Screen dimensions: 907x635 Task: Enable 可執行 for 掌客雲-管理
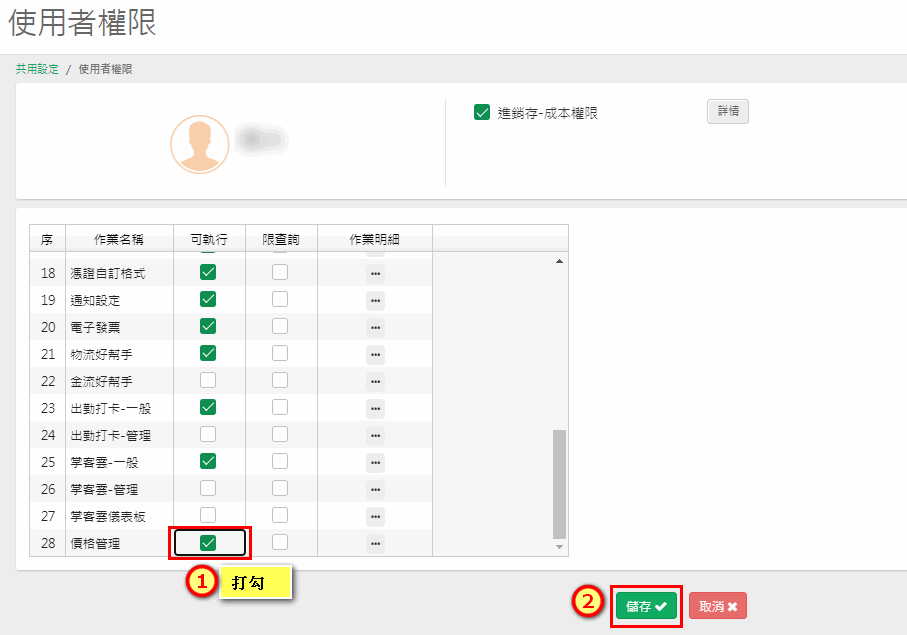tap(208, 488)
